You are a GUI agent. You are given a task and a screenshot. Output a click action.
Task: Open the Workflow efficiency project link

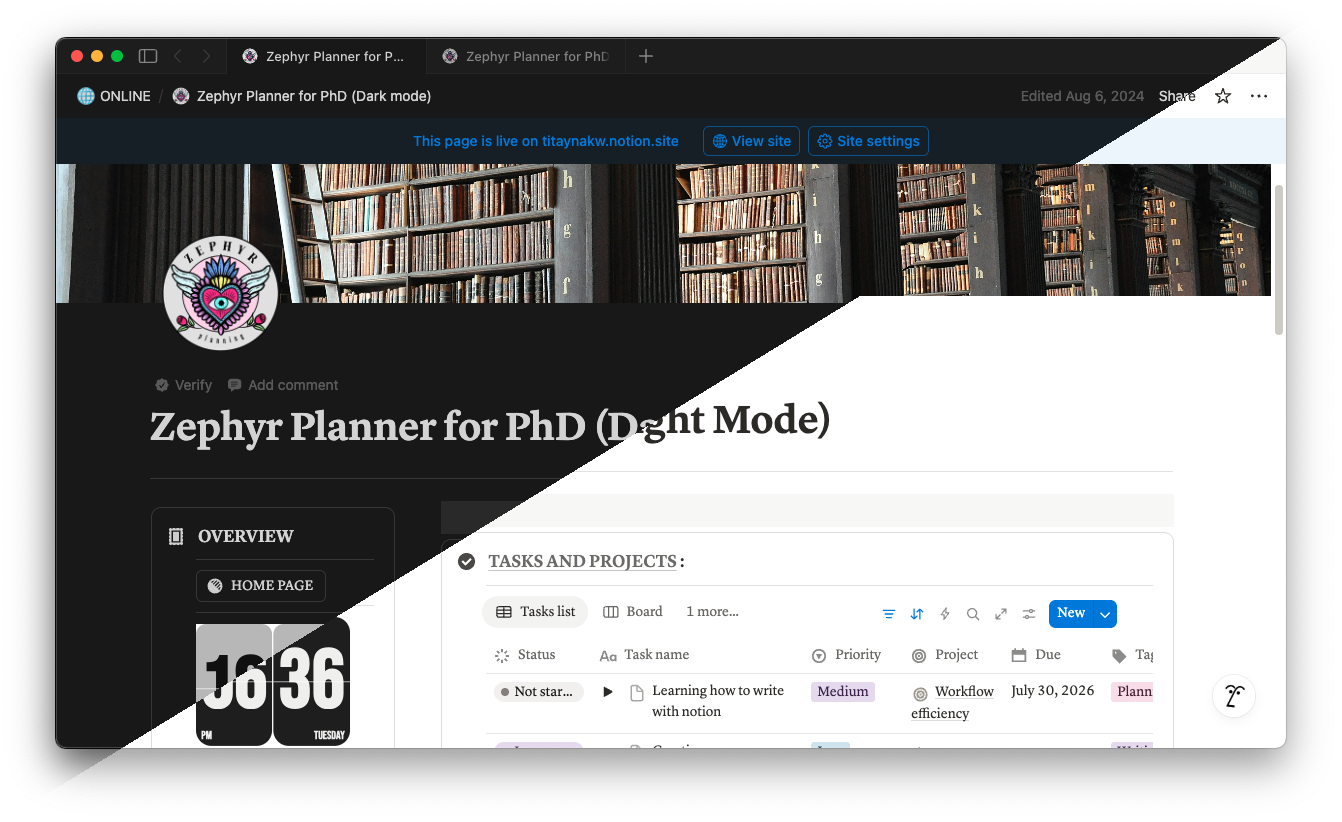coord(952,702)
